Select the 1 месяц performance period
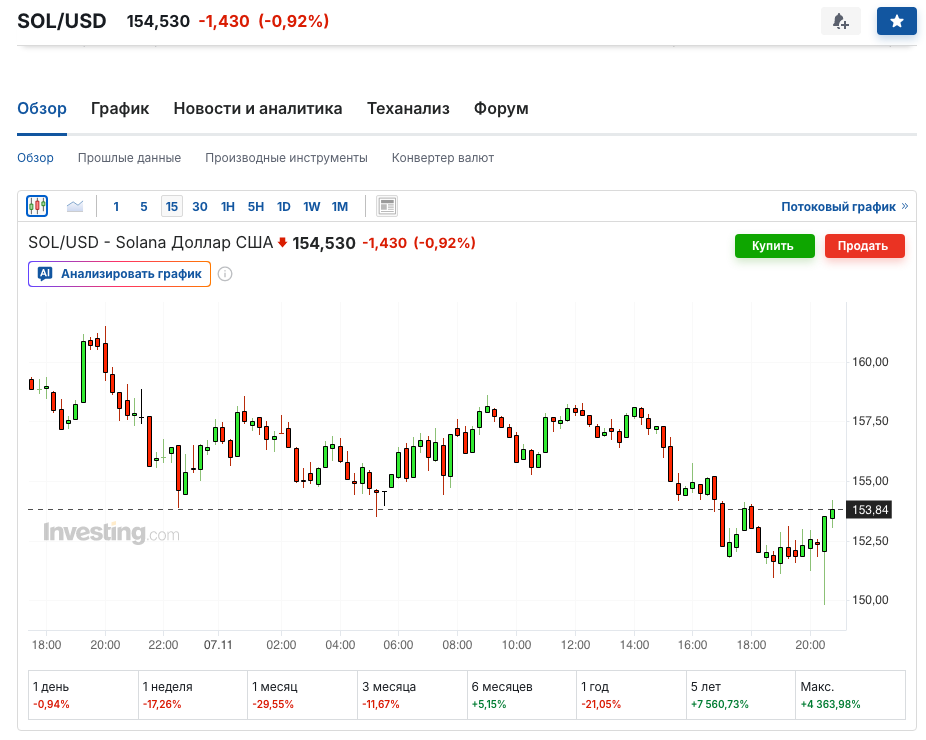 point(302,695)
